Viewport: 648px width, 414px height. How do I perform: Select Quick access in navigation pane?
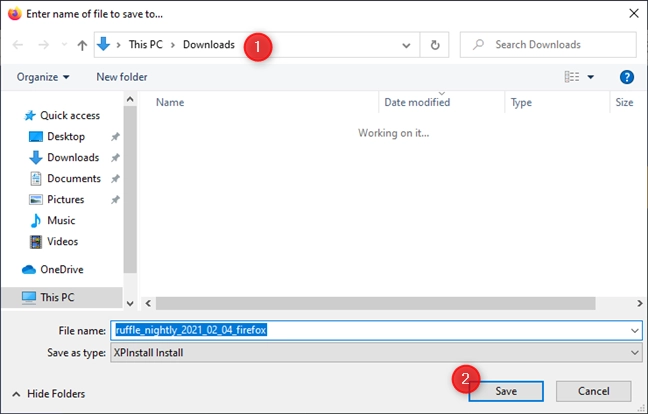point(62,115)
